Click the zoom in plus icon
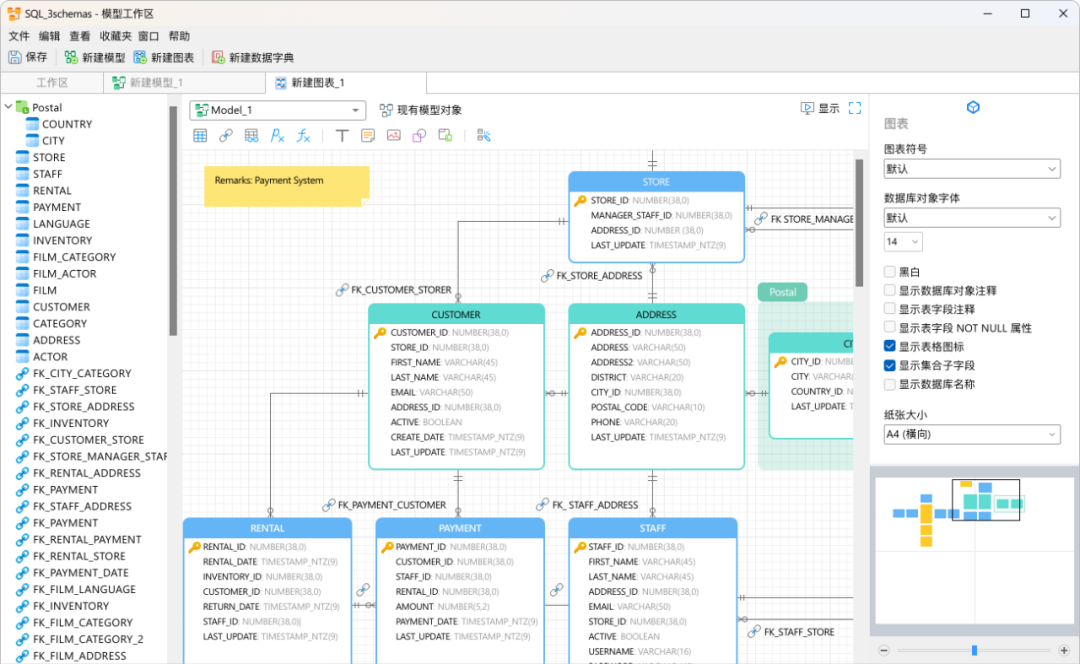 click(x=1064, y=650)
